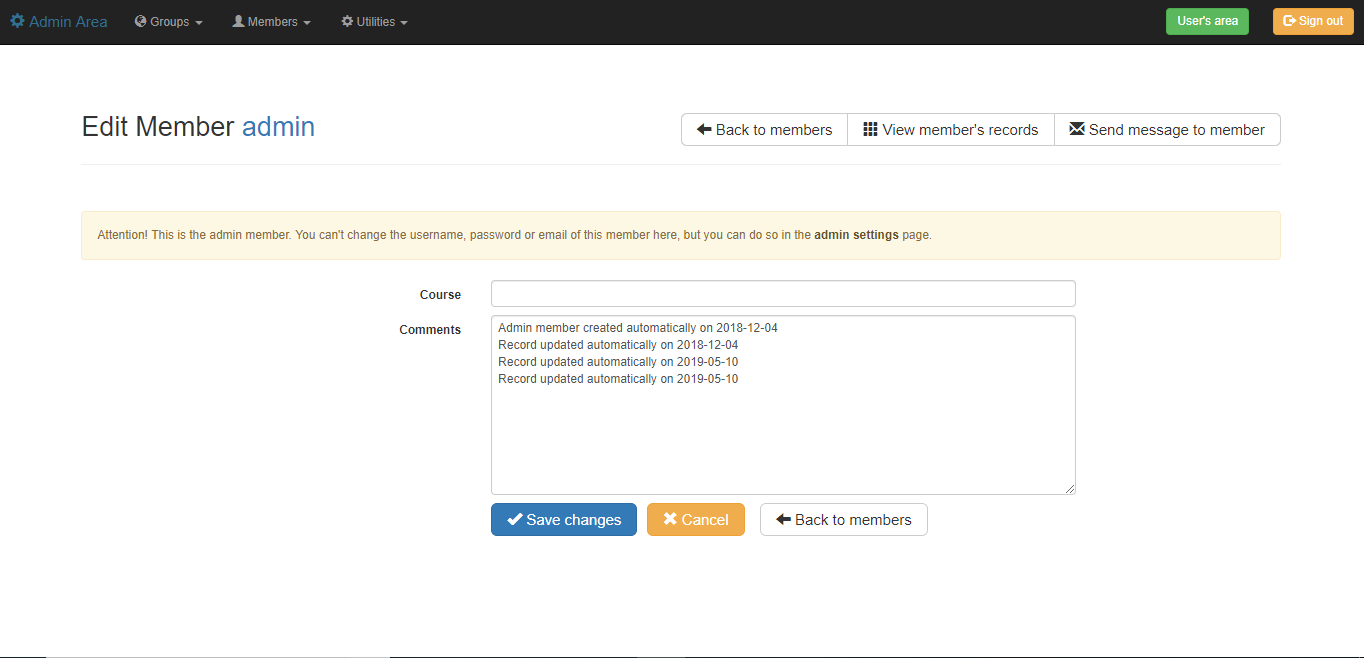
Task: Click the globe icon beside Groups
Action: [x=141, y=21]
